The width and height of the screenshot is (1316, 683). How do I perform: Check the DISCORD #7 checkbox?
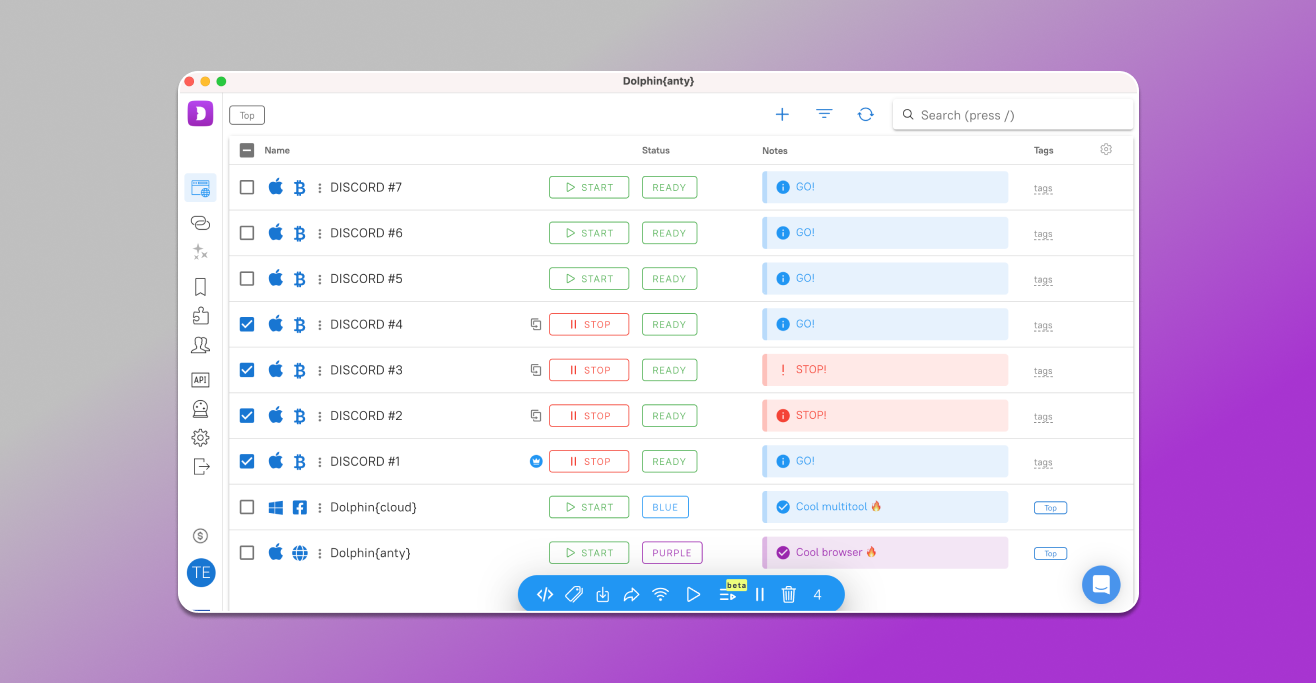pos(247,187)
